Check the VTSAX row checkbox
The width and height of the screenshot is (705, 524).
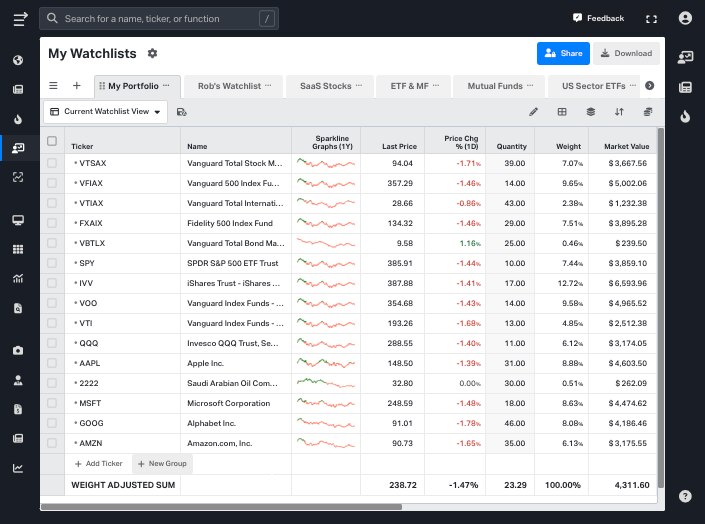point(52,163)
